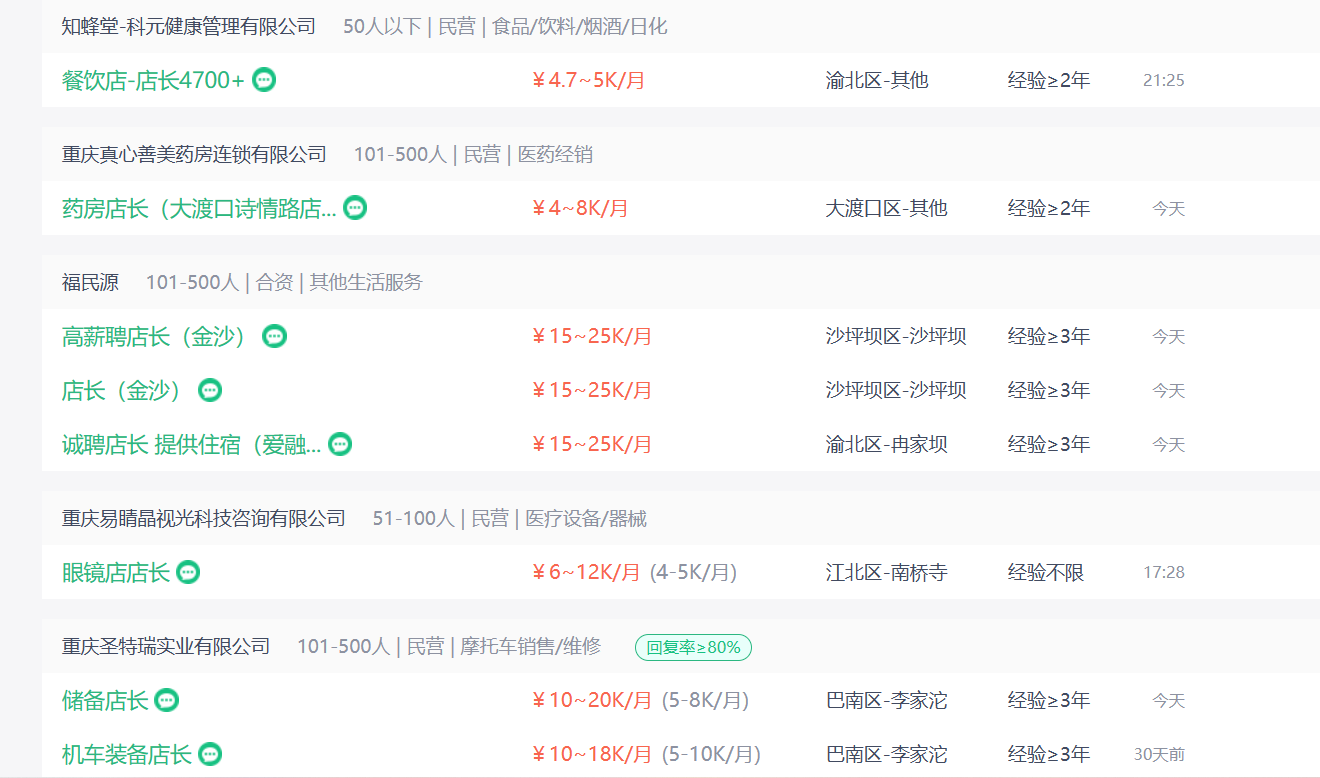Open 高薪聘店长（金沙） job title

click(155, 336)
